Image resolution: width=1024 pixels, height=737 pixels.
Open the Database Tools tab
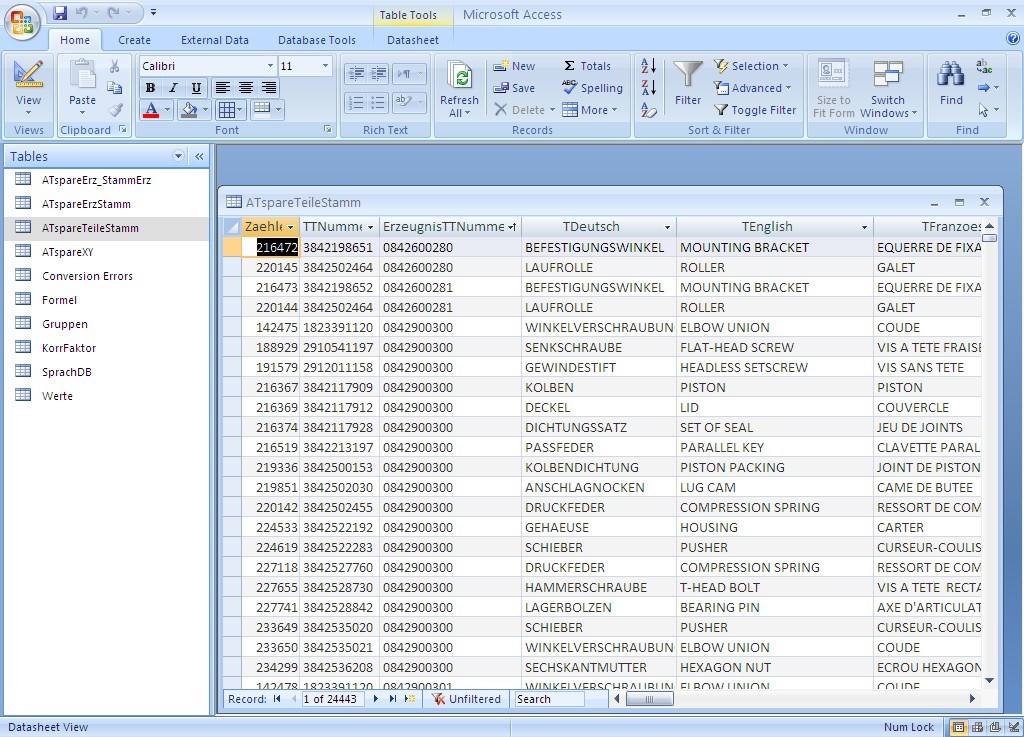click(x=317, y=40)
